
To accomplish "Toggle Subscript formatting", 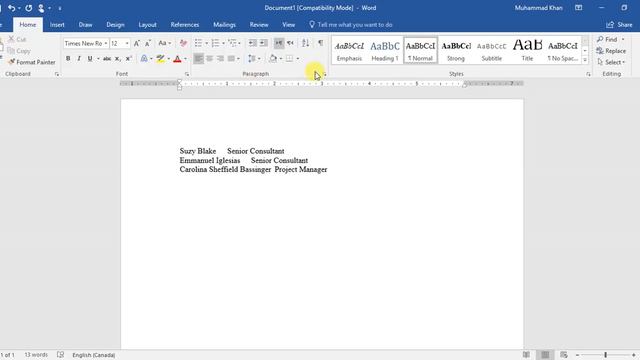I will coord(118,59).
